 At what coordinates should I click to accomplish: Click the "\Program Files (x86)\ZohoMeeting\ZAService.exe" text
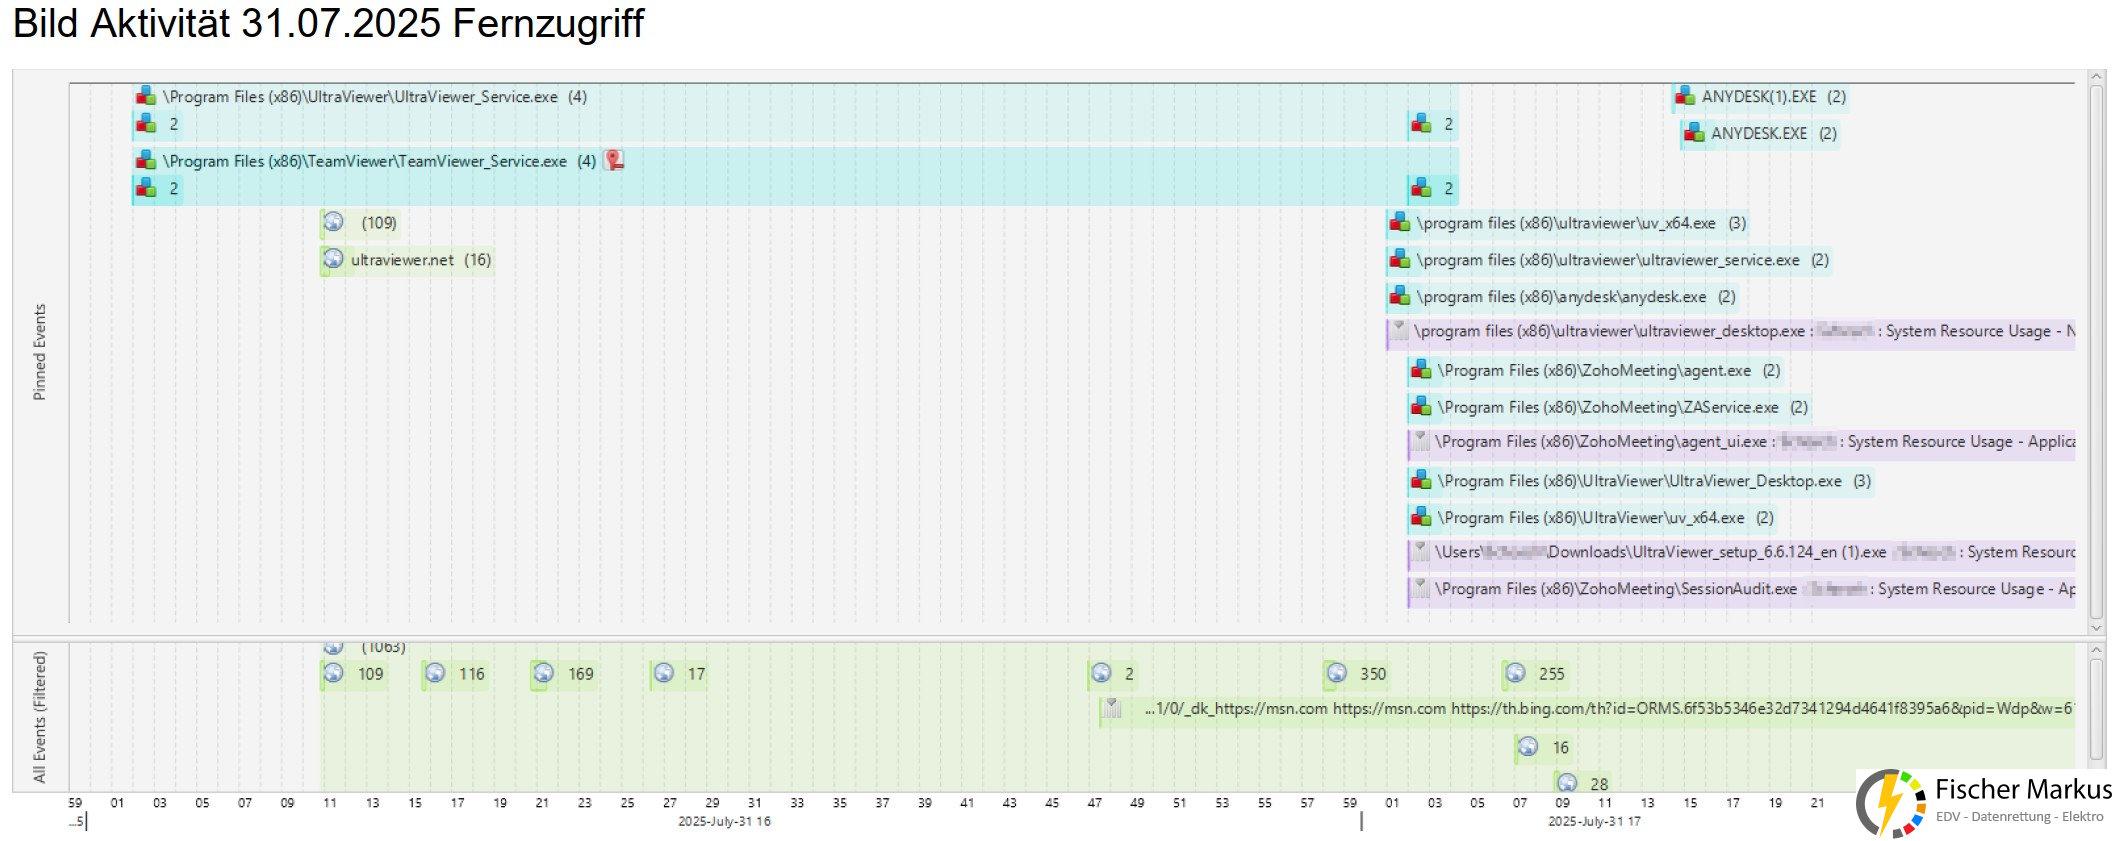[x=1608, y=407]
